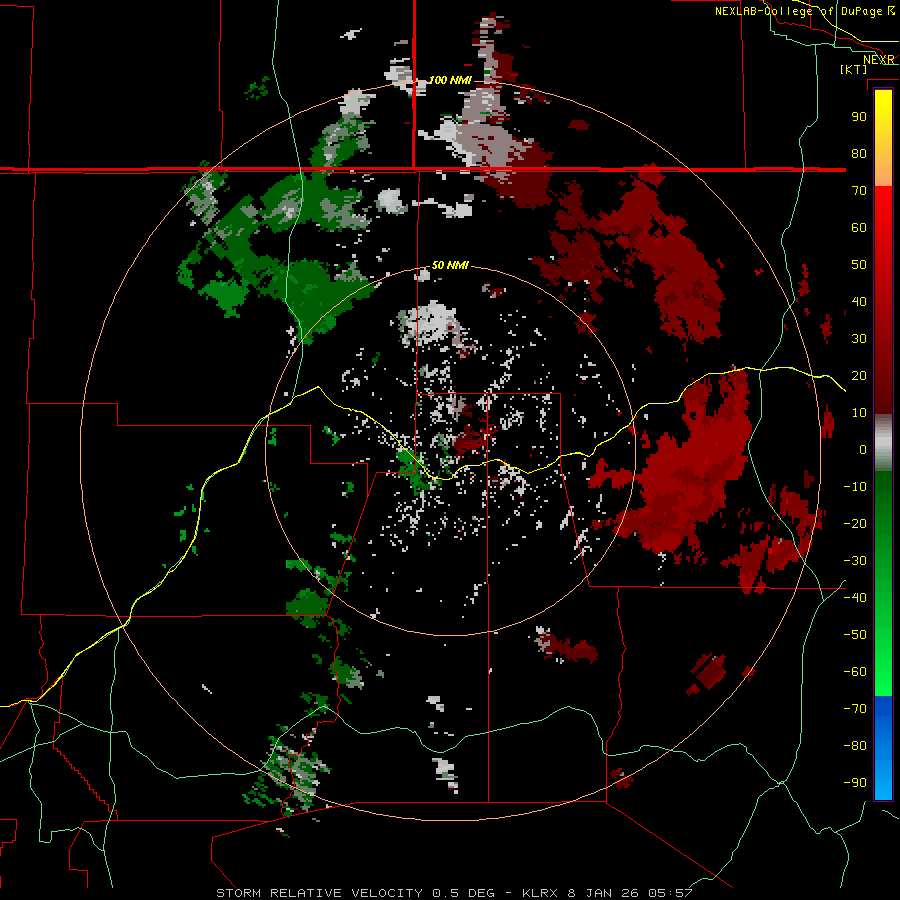Select the -80 knot scale label
Screen dimensions: 900x900
(x=855, y=746)
